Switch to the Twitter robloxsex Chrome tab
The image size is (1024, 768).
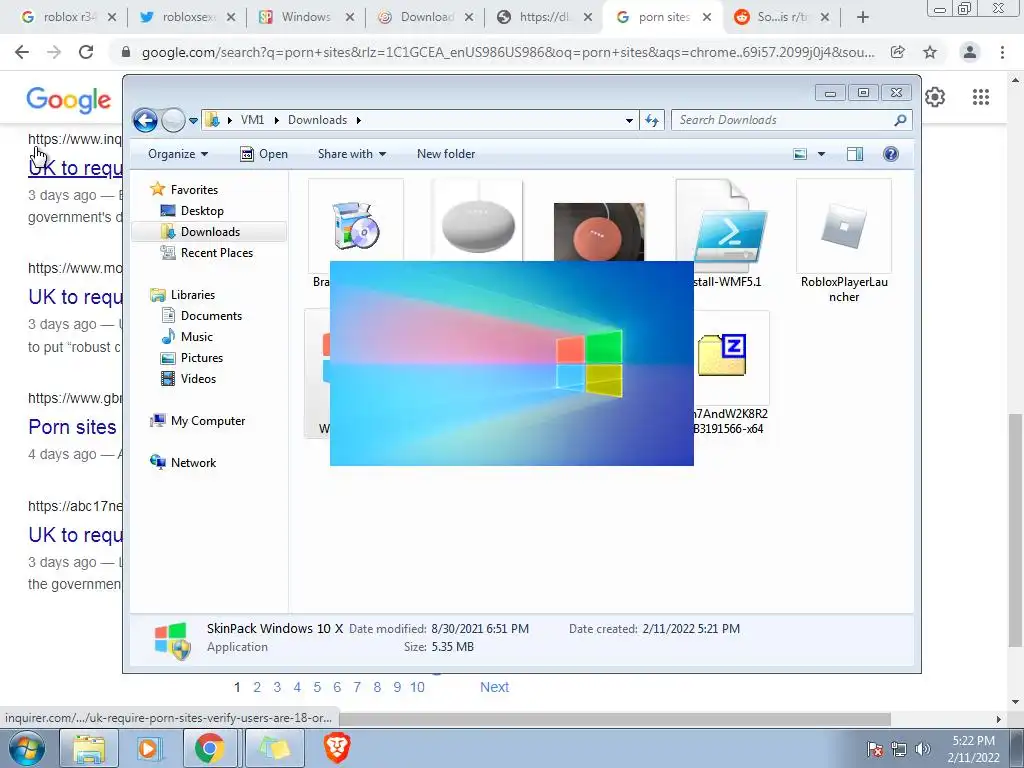pyautogui.click(x=187, y=17)
